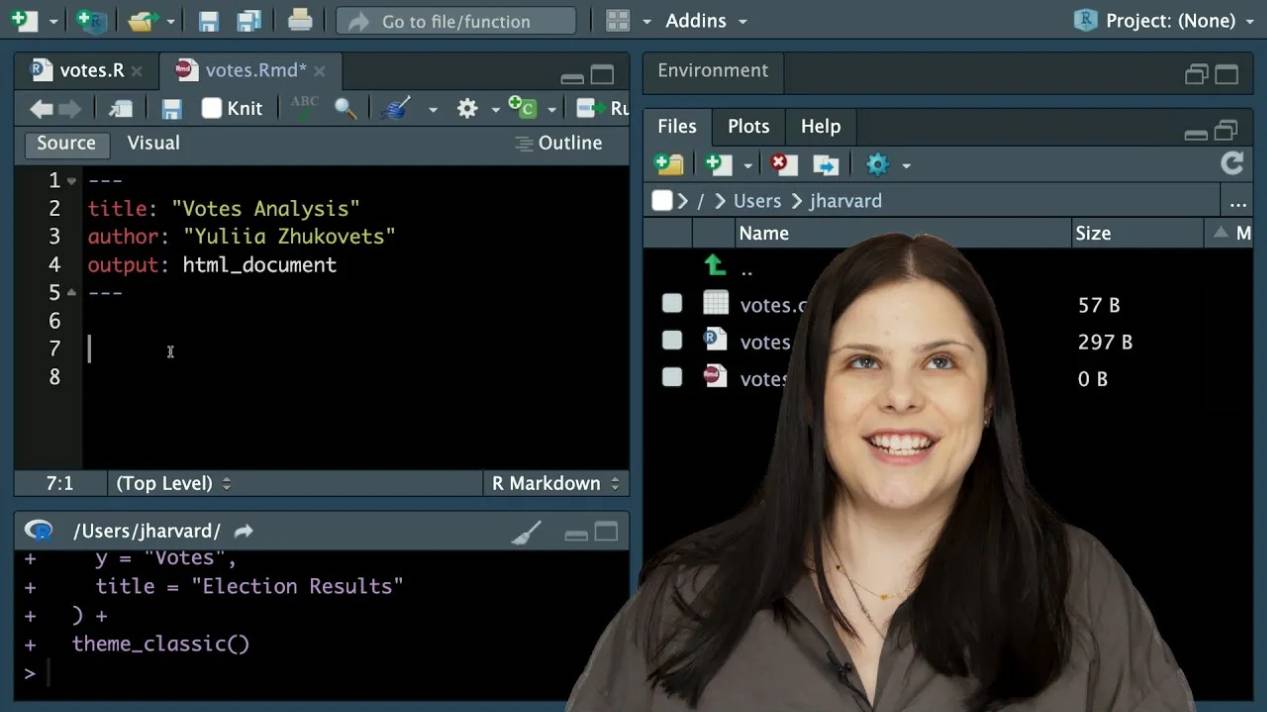The height and width of the screenshot is (712, 1267).
Task: Change the R Markdown file type selector
Action: (x=556, y=483)
